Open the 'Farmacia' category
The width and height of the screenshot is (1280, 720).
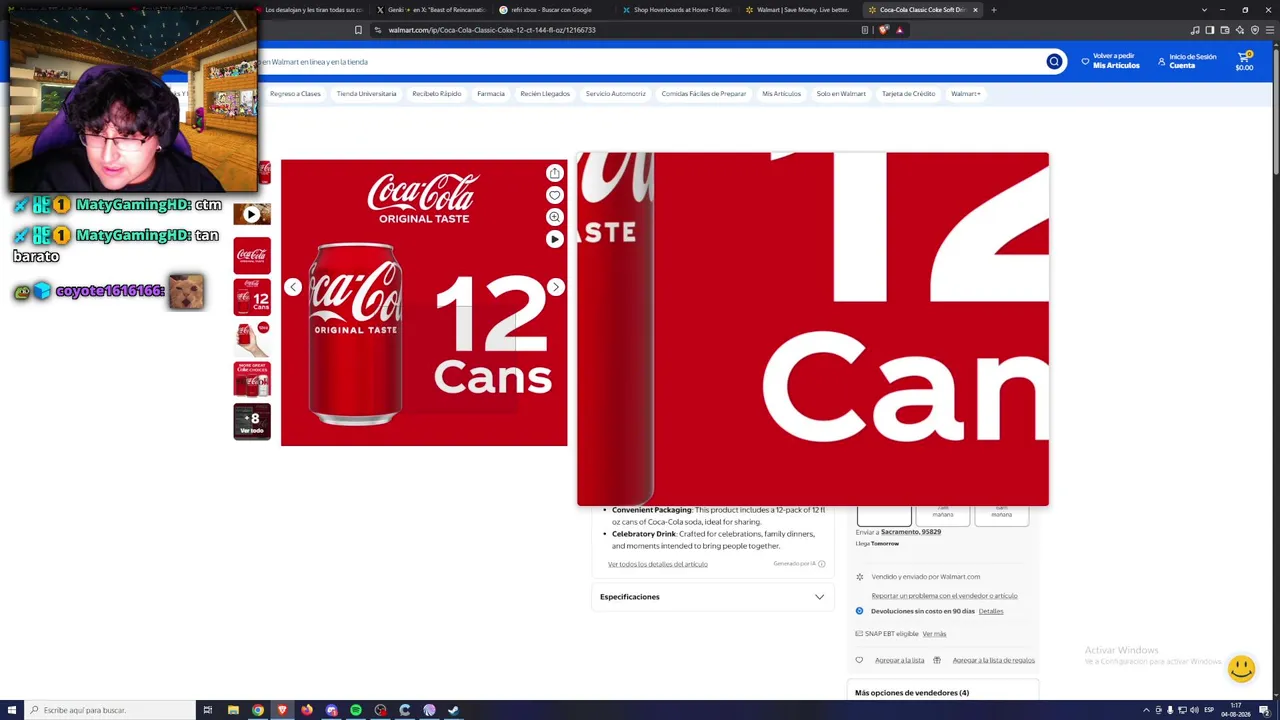click(x=491, y=94)
